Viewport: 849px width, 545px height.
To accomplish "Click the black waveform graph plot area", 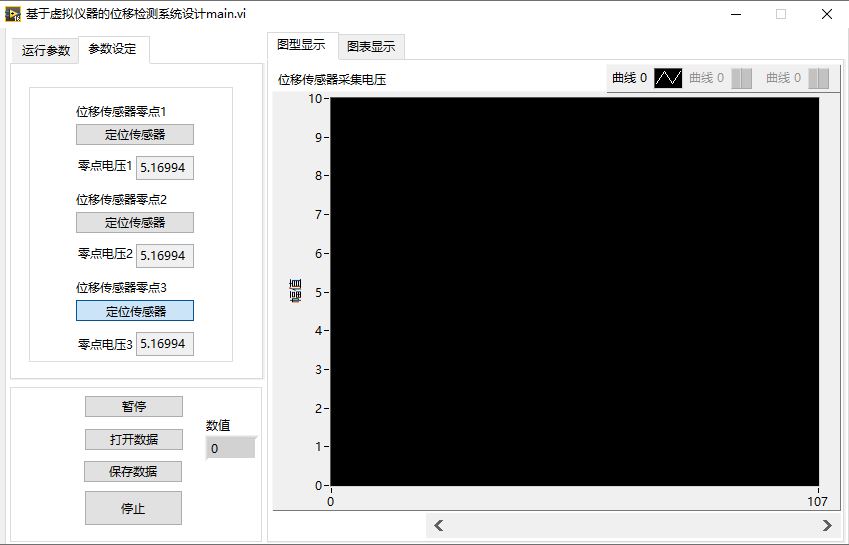I will coord(574,292).
